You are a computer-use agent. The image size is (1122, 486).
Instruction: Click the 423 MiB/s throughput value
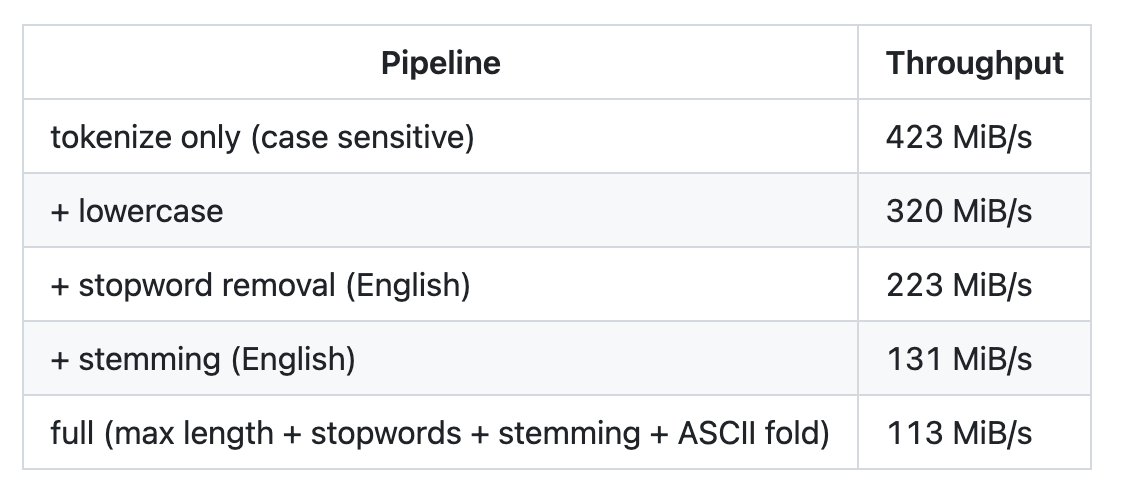[x=959, y=137]
